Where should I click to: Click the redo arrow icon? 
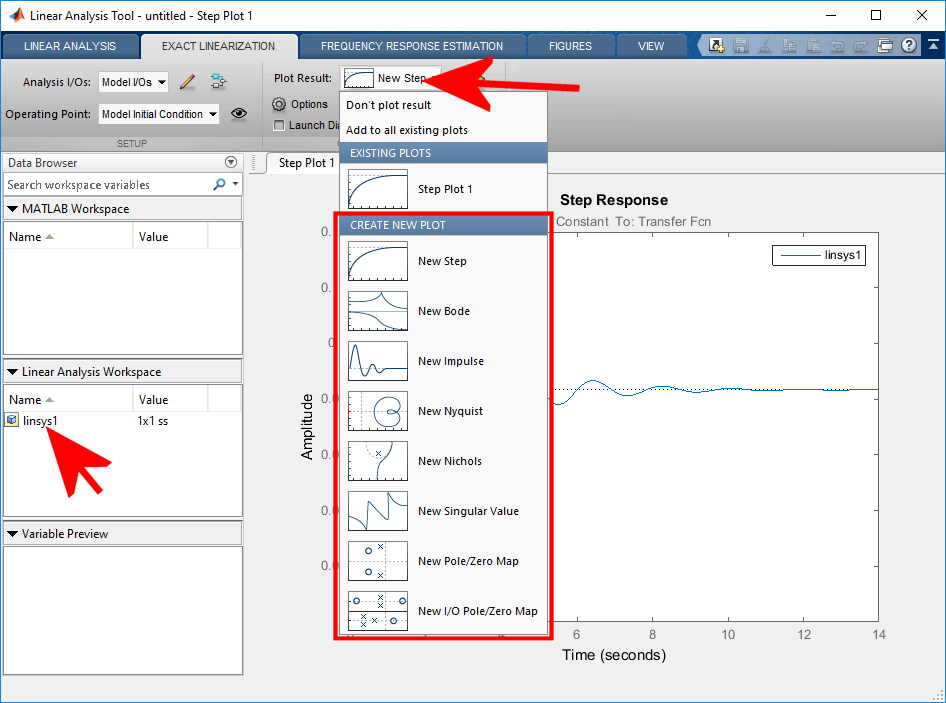861,45
